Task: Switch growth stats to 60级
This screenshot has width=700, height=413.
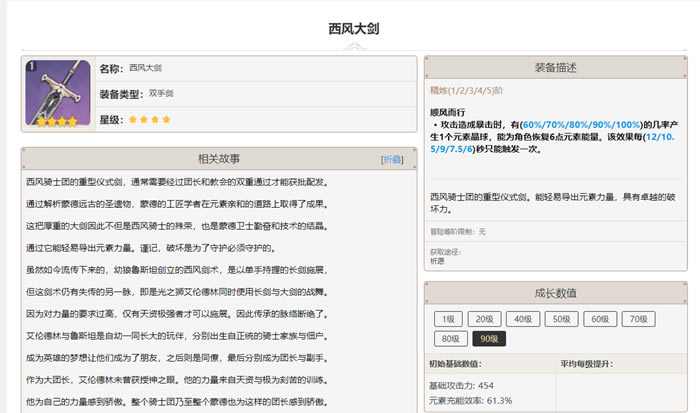Action: point(598,319)
